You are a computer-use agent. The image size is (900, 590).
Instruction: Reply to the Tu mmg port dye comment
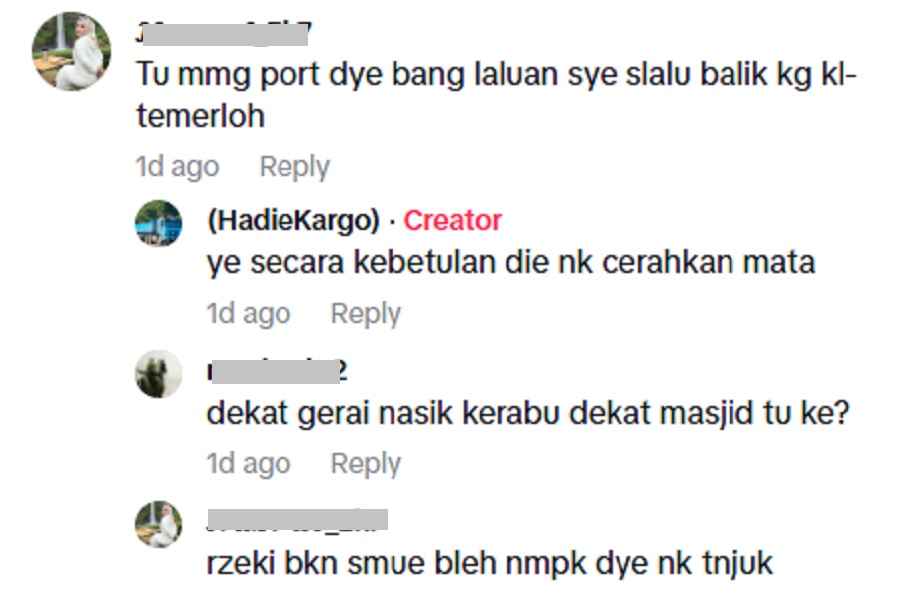[x=294, y=168]
